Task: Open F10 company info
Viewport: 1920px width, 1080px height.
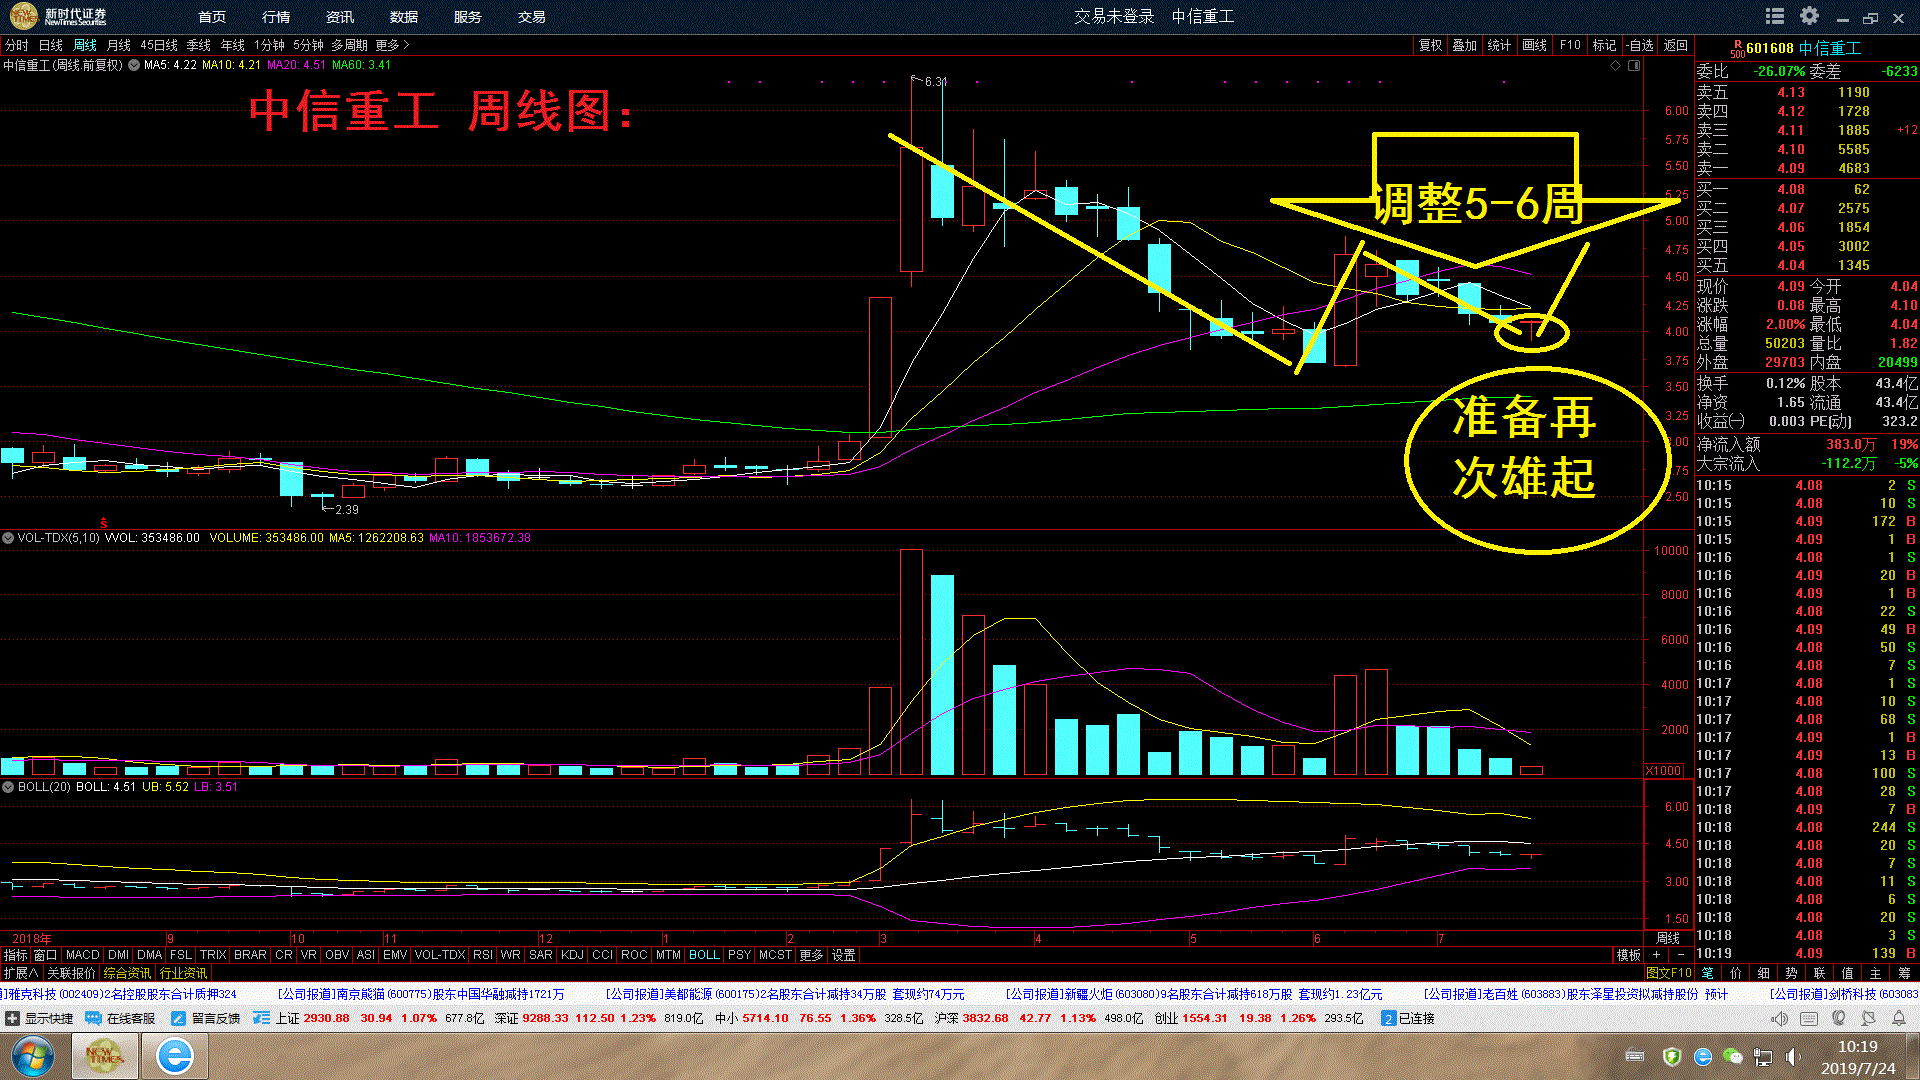Action: pos(1570,45)
